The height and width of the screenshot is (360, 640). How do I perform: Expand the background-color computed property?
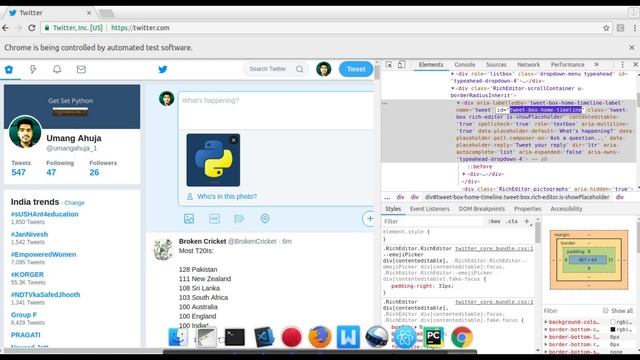tap(546, 322)
